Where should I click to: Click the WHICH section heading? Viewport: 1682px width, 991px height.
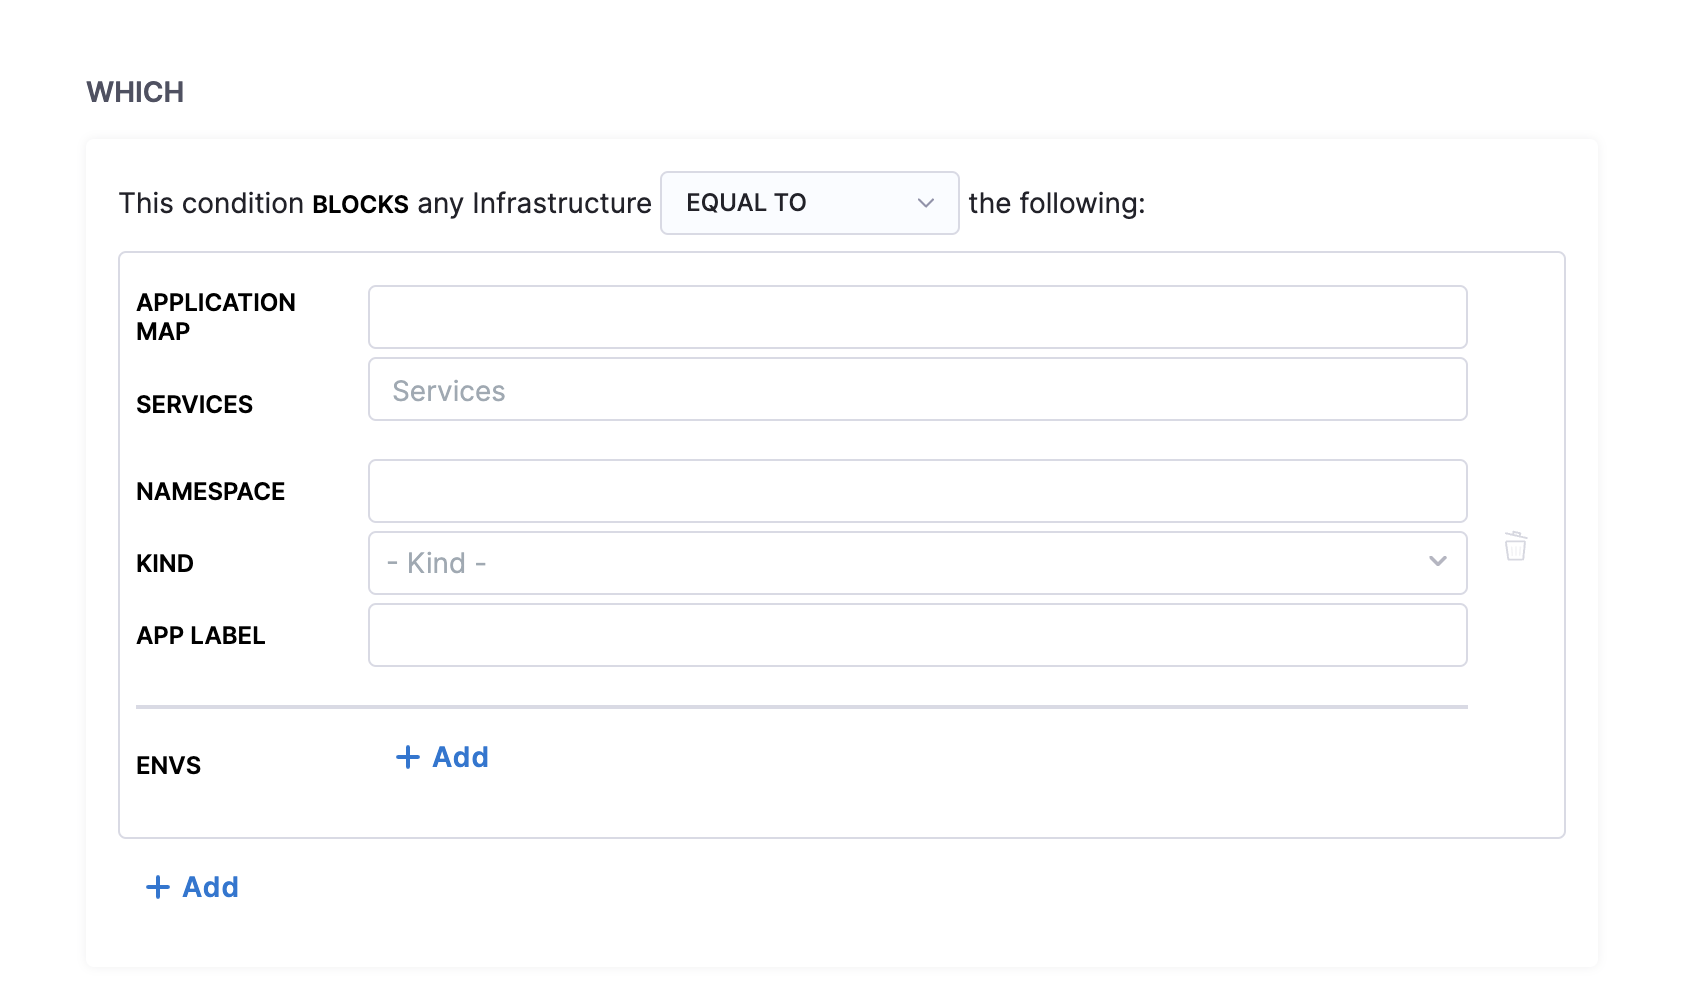135,92
